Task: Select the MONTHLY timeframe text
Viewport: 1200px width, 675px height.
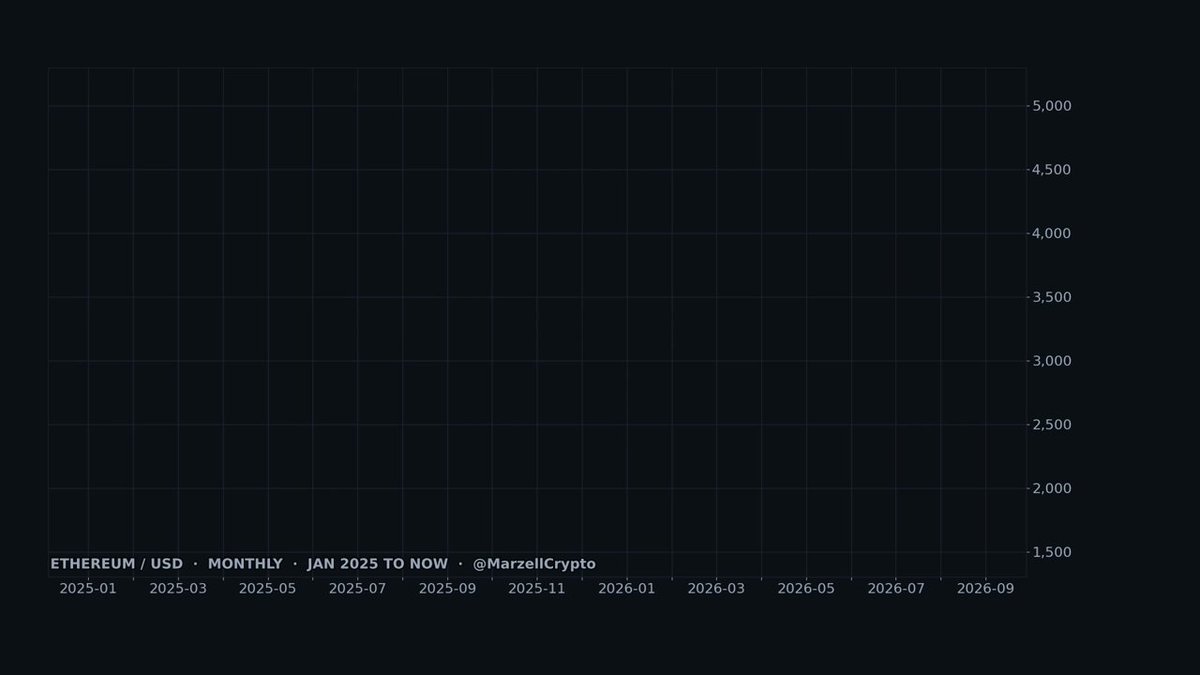Action: [245, 564]
